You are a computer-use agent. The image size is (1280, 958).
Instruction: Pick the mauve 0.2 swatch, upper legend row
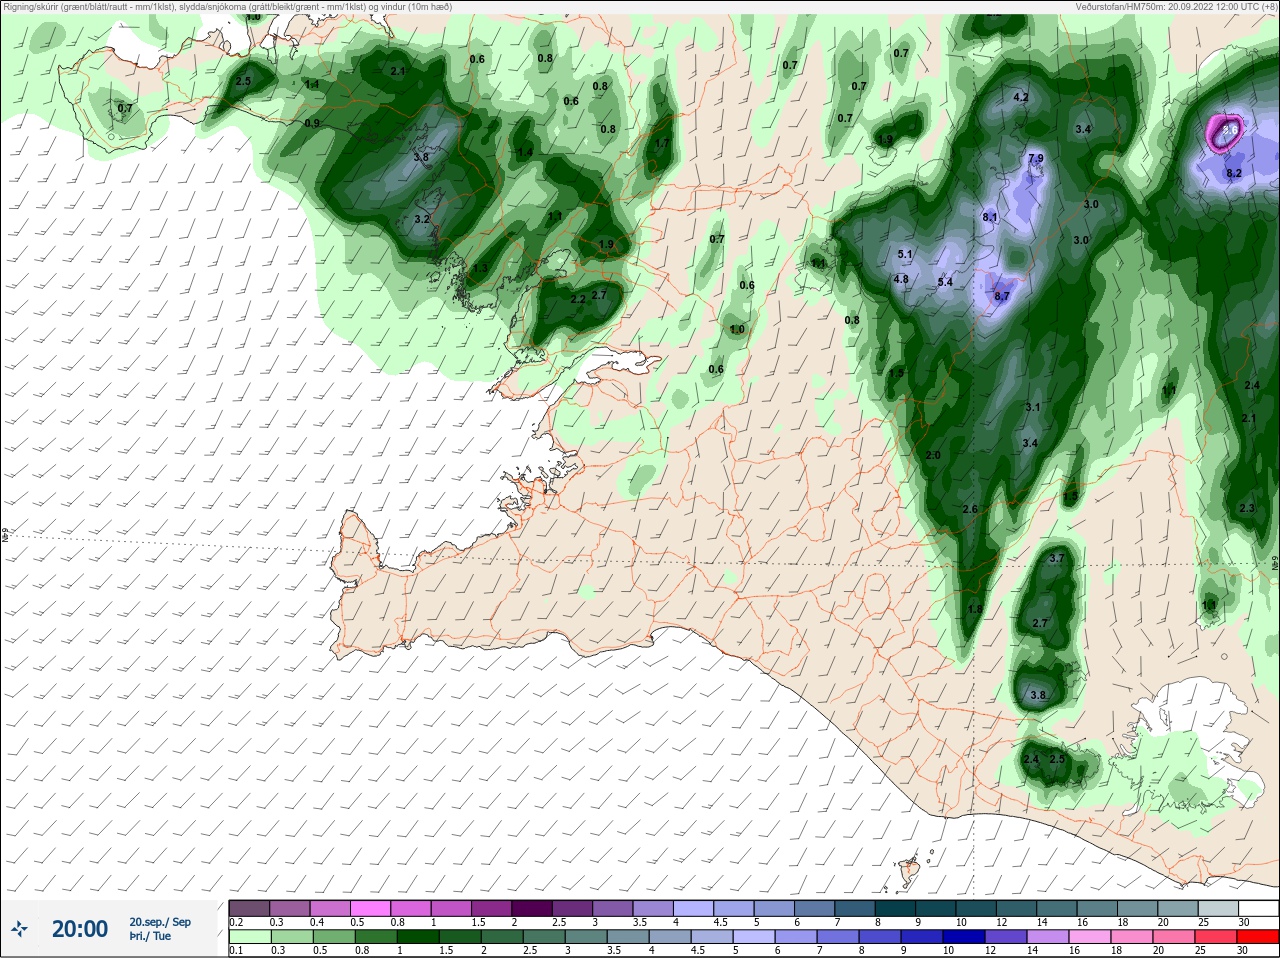[249, 907]
